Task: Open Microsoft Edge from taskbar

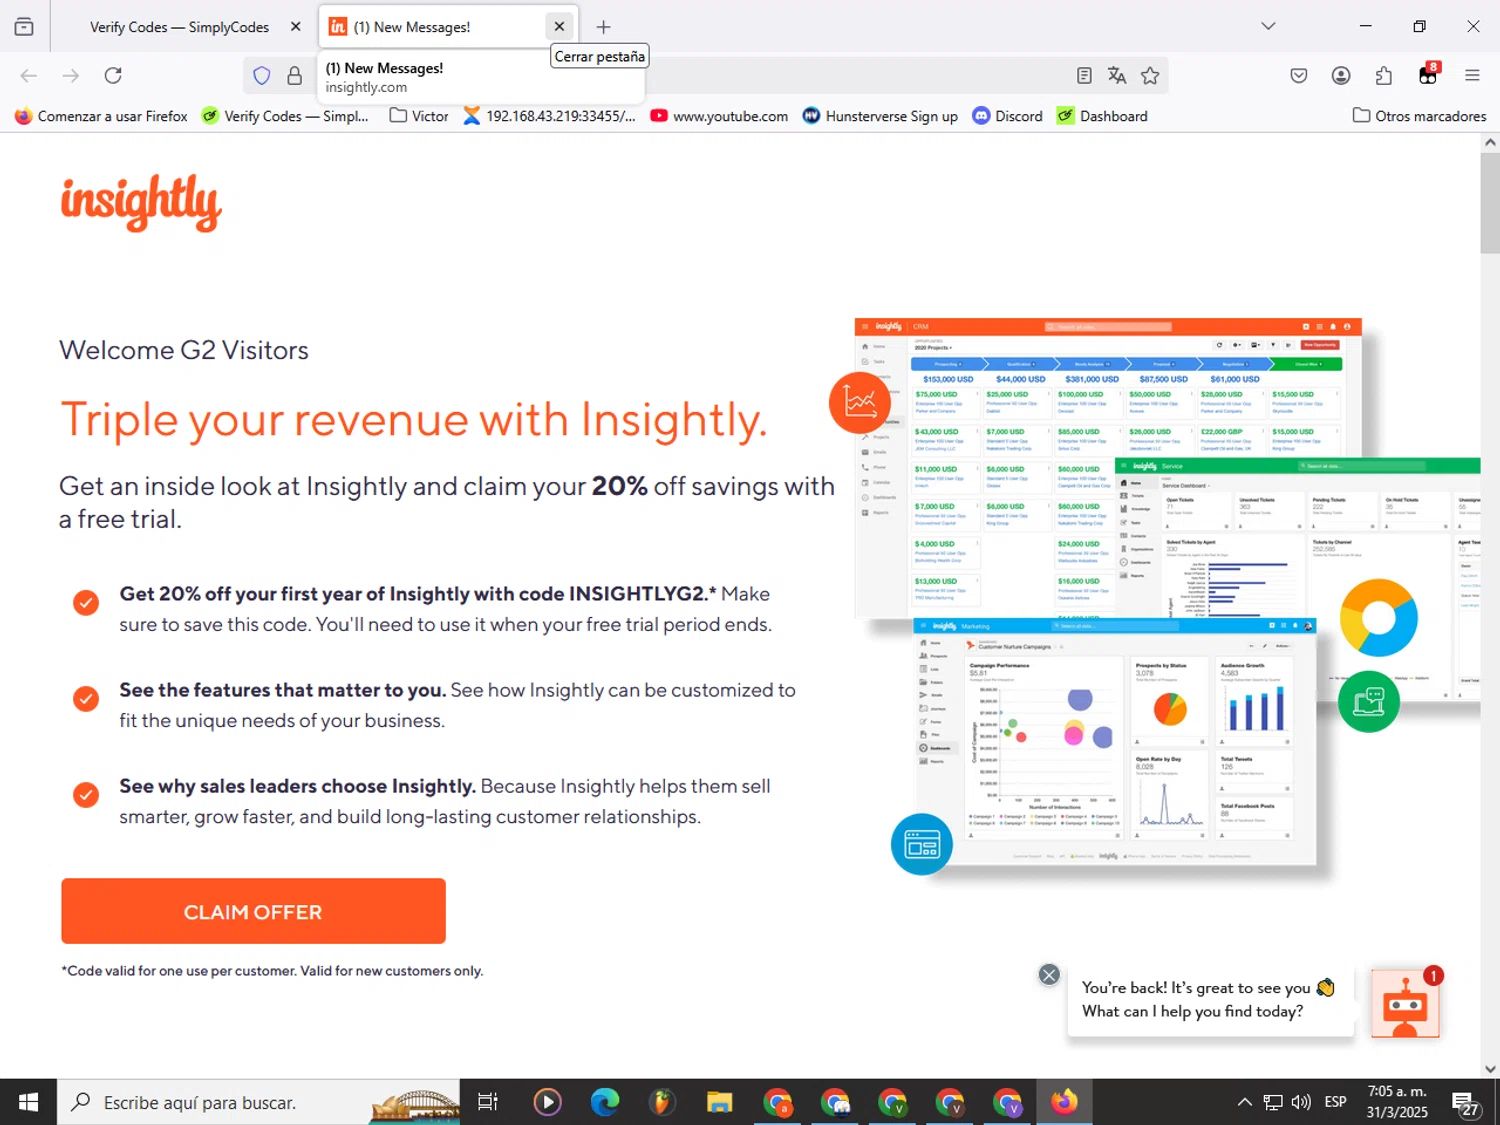Action: (x=604, y=1102)
